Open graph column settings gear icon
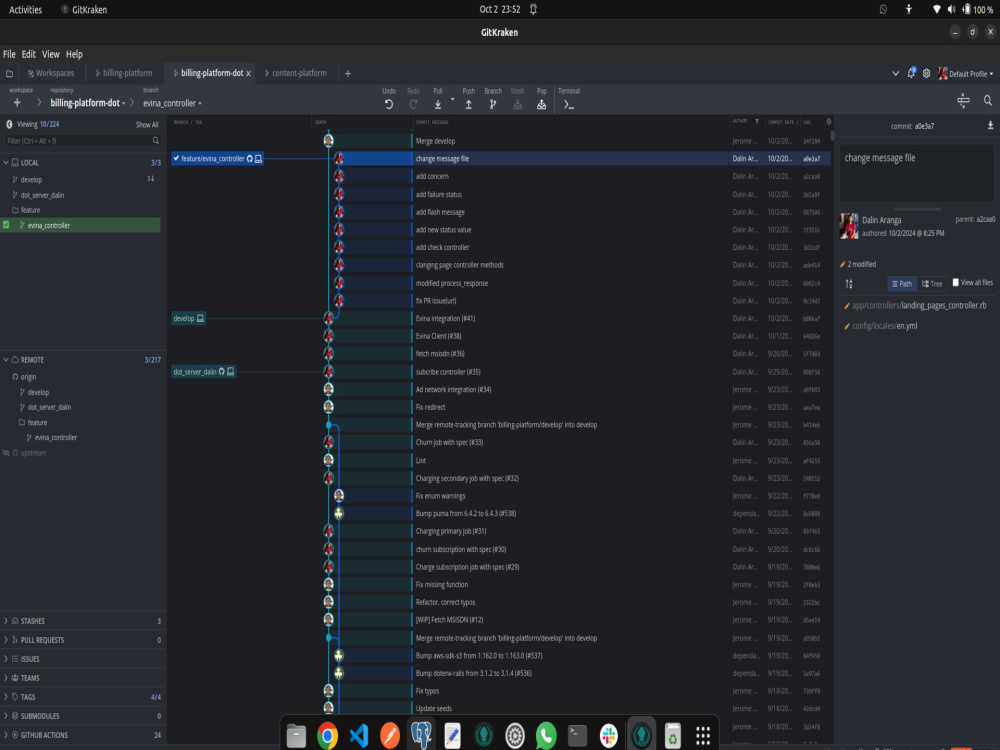Image resolution: width=1000 pixels, height=750 pixels. 828,121
